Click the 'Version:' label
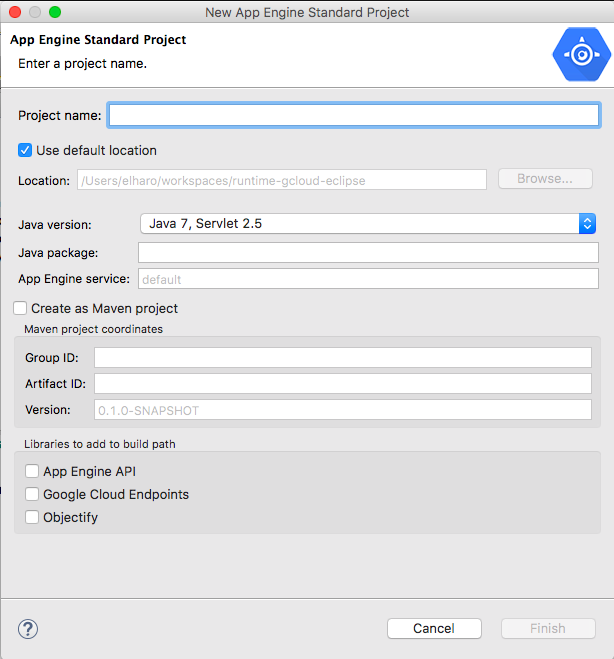614x659 pixels. tap(48, 410)
